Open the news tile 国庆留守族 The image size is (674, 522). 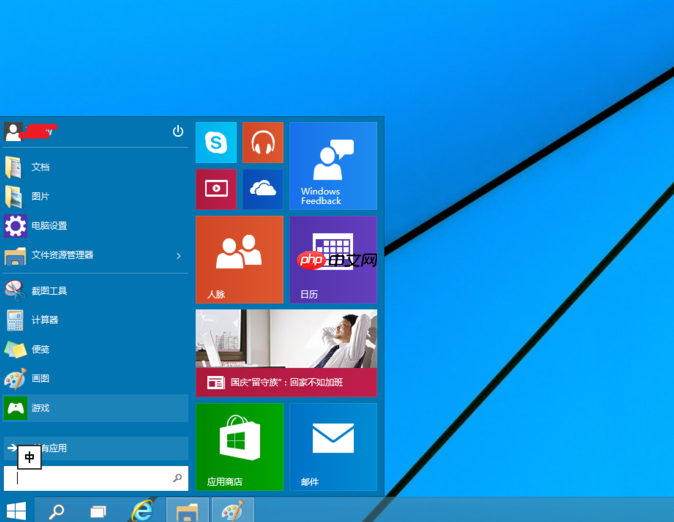[286, 353]
